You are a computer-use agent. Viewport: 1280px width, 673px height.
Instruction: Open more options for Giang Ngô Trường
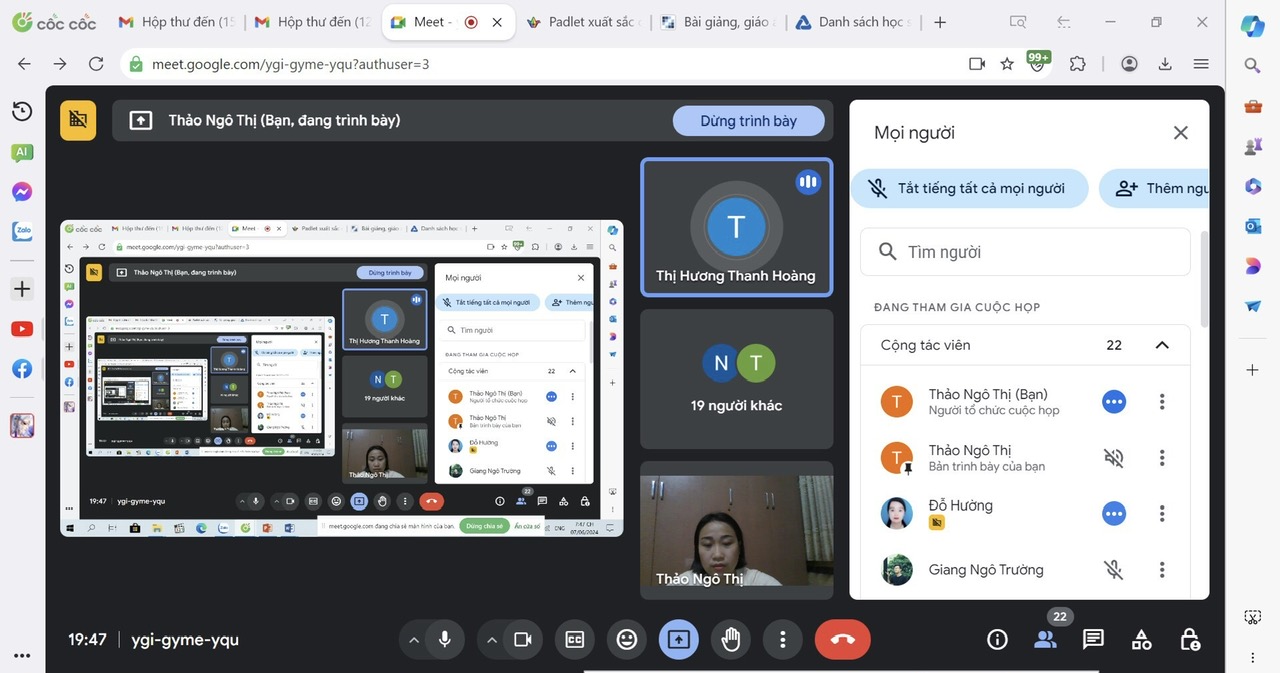tap(1162, 570)
